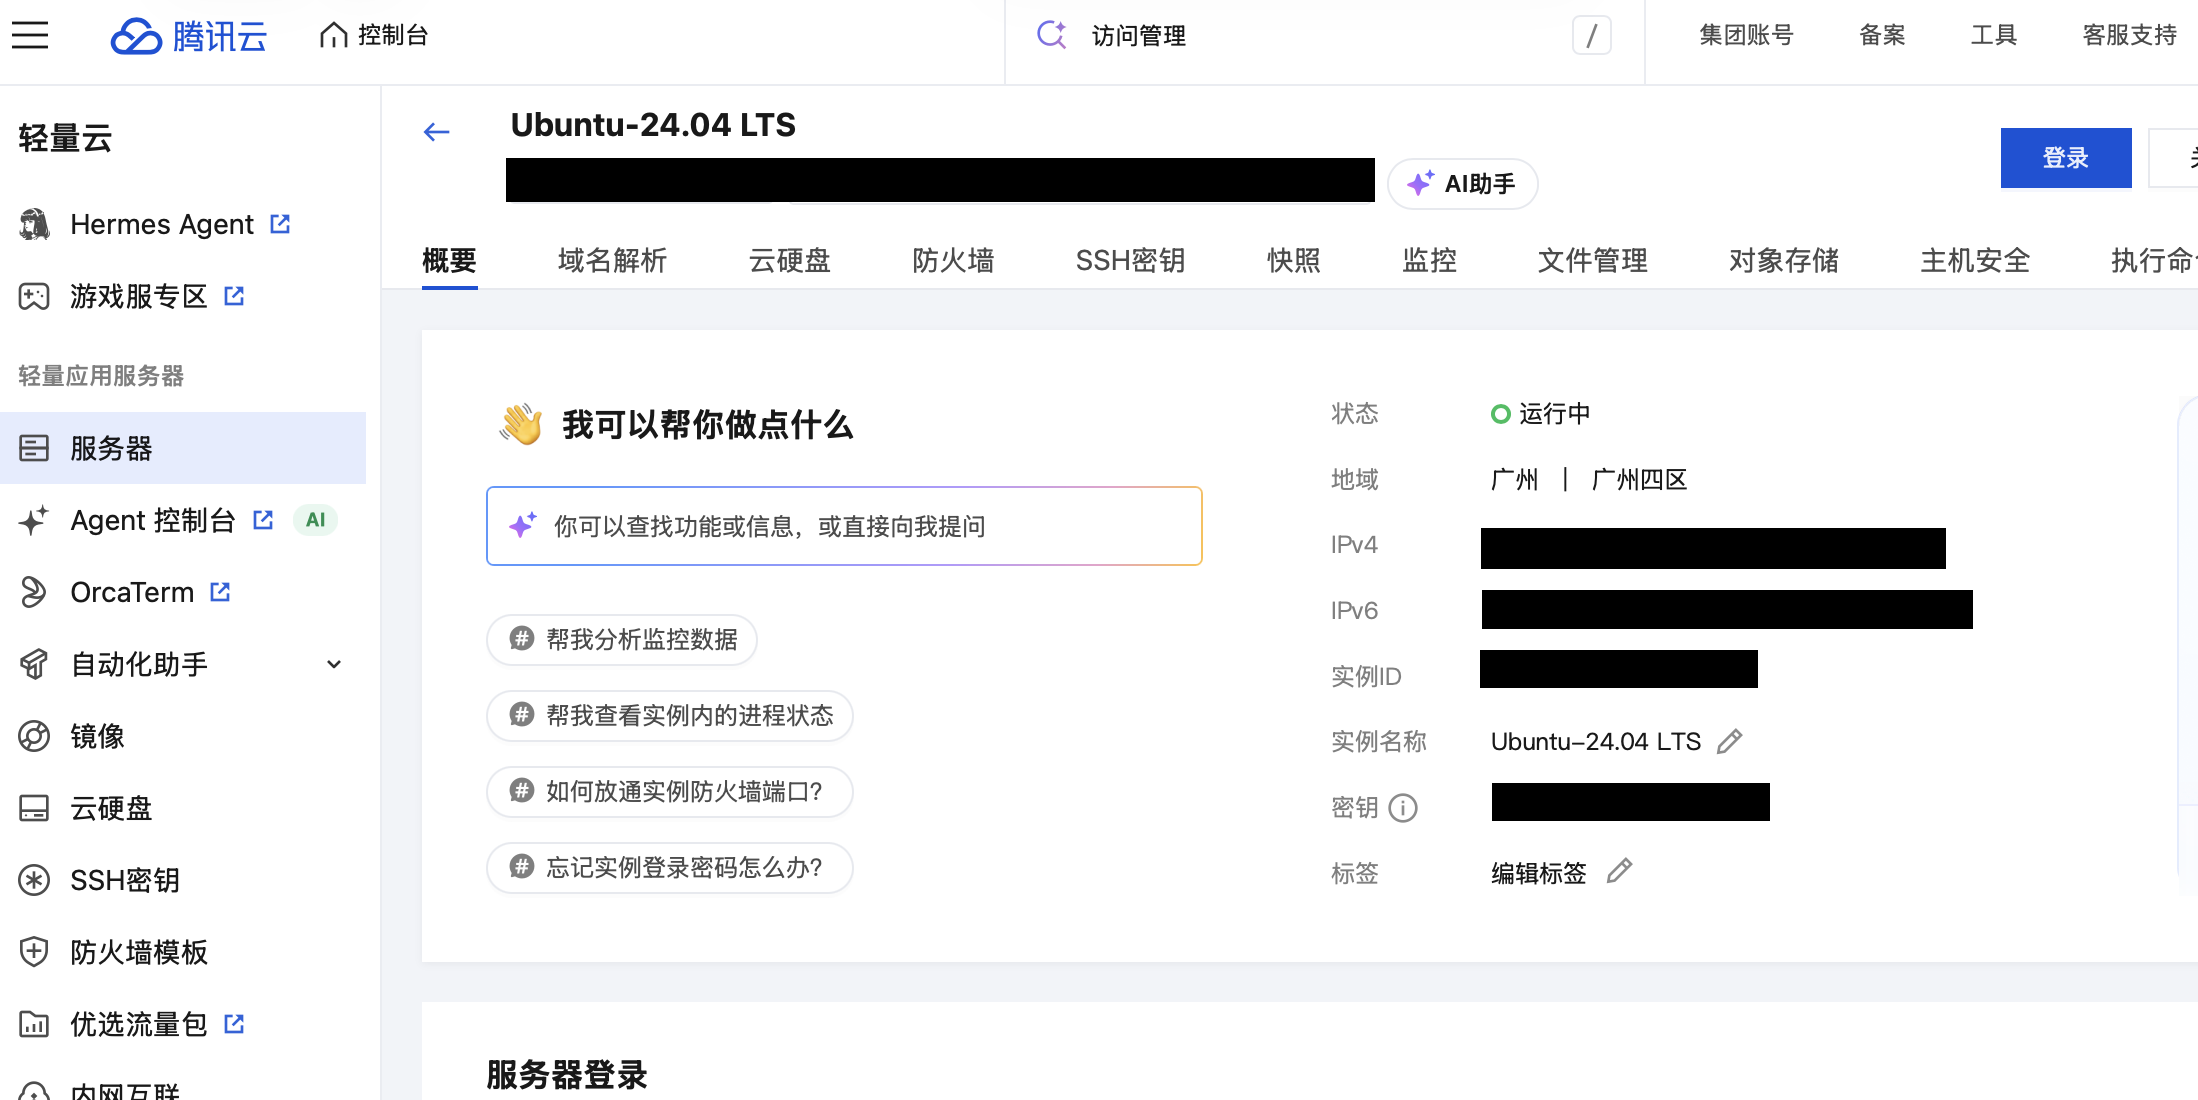Click the SSH密钥 sidebar asterisk icon

point(34,880)
